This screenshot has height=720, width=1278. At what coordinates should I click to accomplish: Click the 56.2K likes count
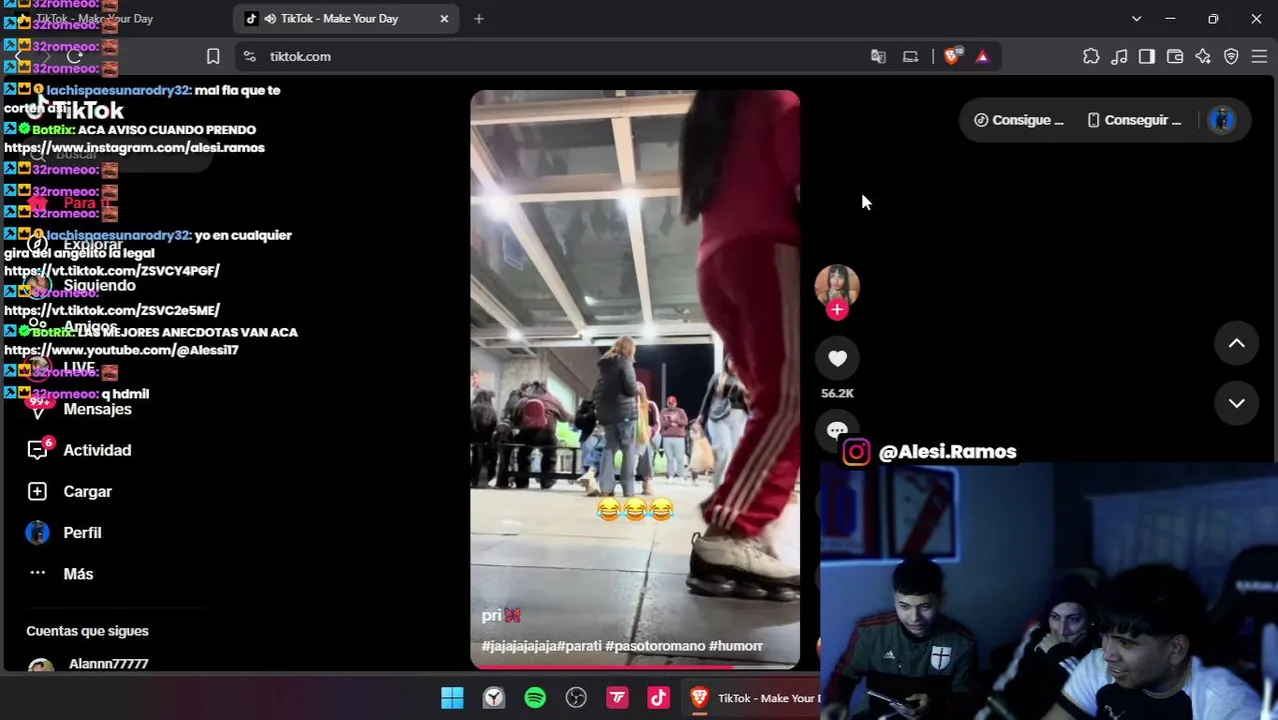(837, 394)
